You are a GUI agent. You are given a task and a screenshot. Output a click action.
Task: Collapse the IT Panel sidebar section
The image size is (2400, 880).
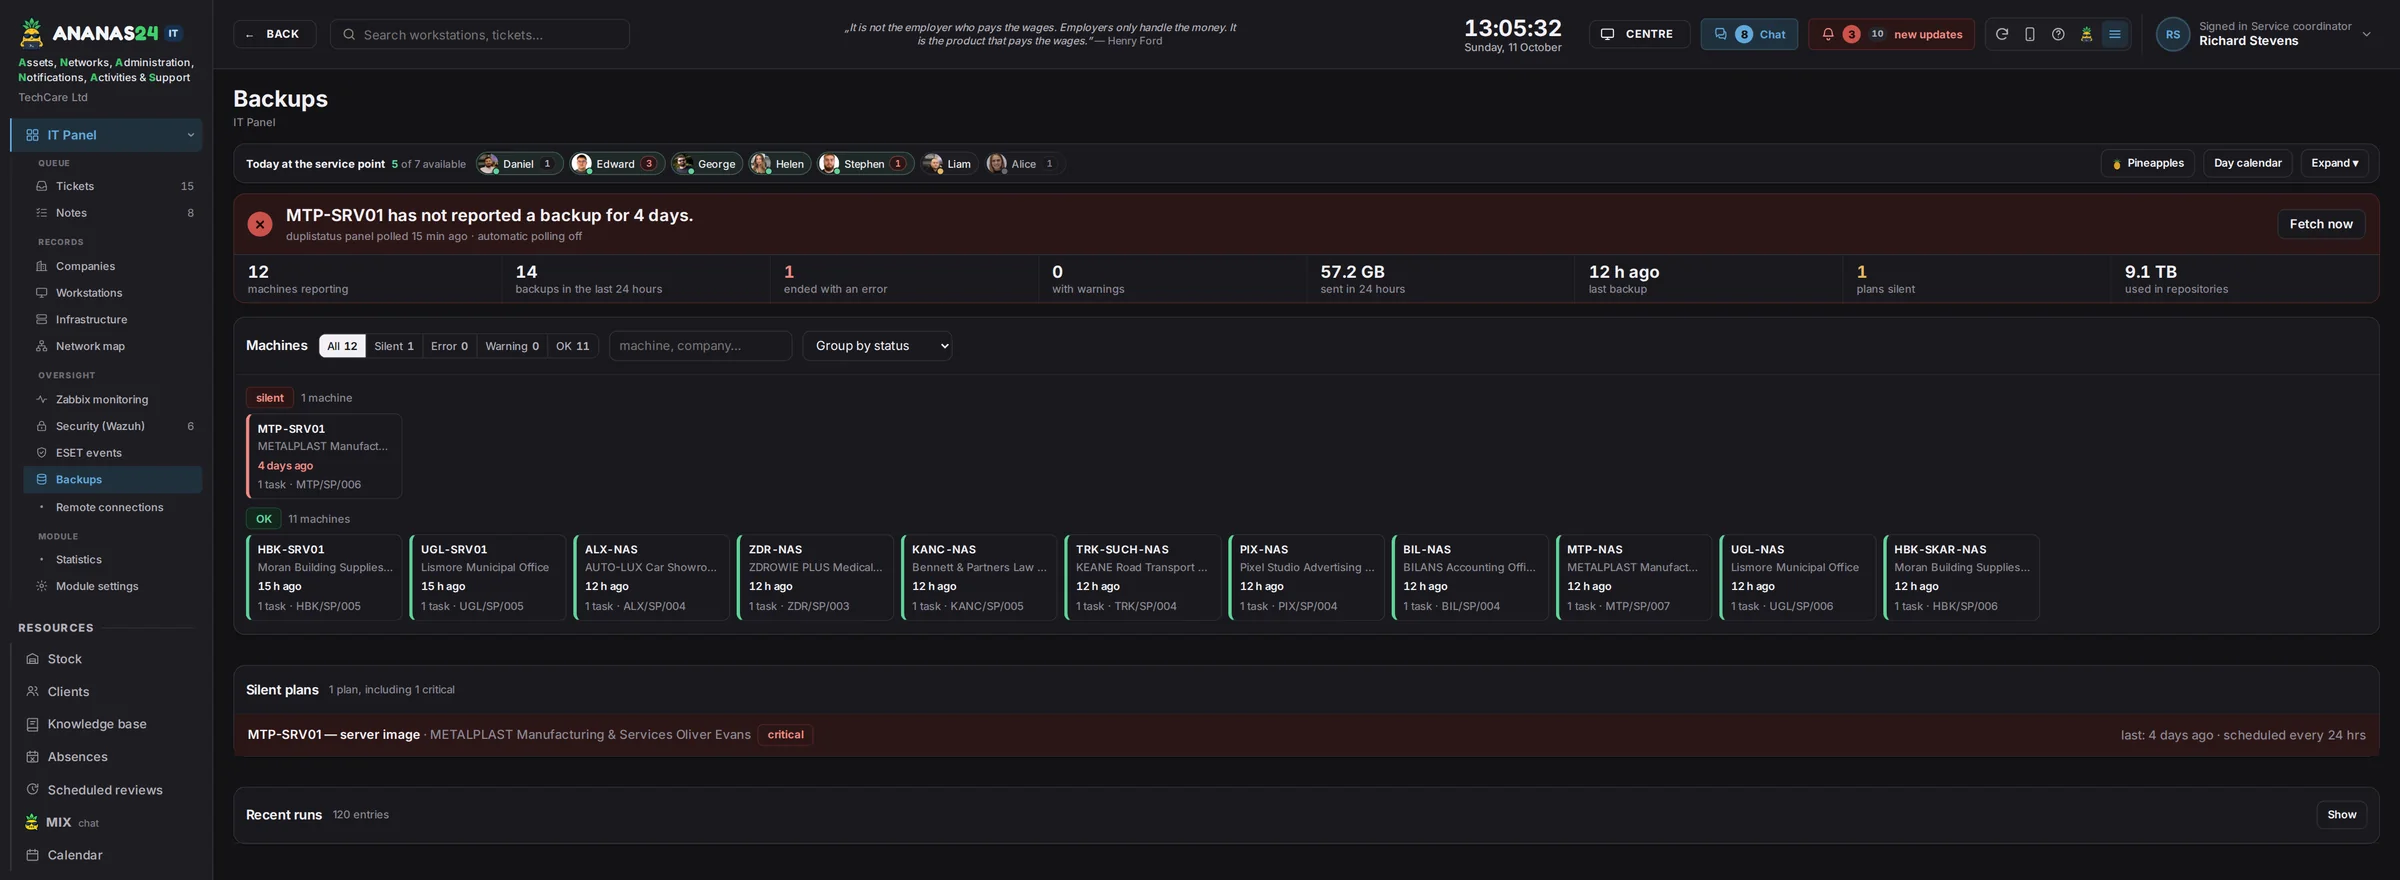pos(191,135)
